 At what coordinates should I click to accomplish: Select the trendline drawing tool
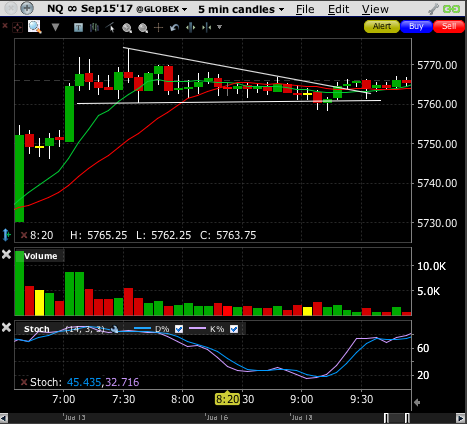click(110, 27)
